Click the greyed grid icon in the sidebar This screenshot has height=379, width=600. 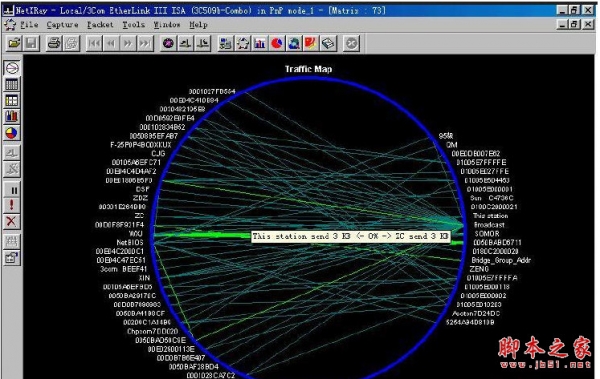(x=12, y=242)
